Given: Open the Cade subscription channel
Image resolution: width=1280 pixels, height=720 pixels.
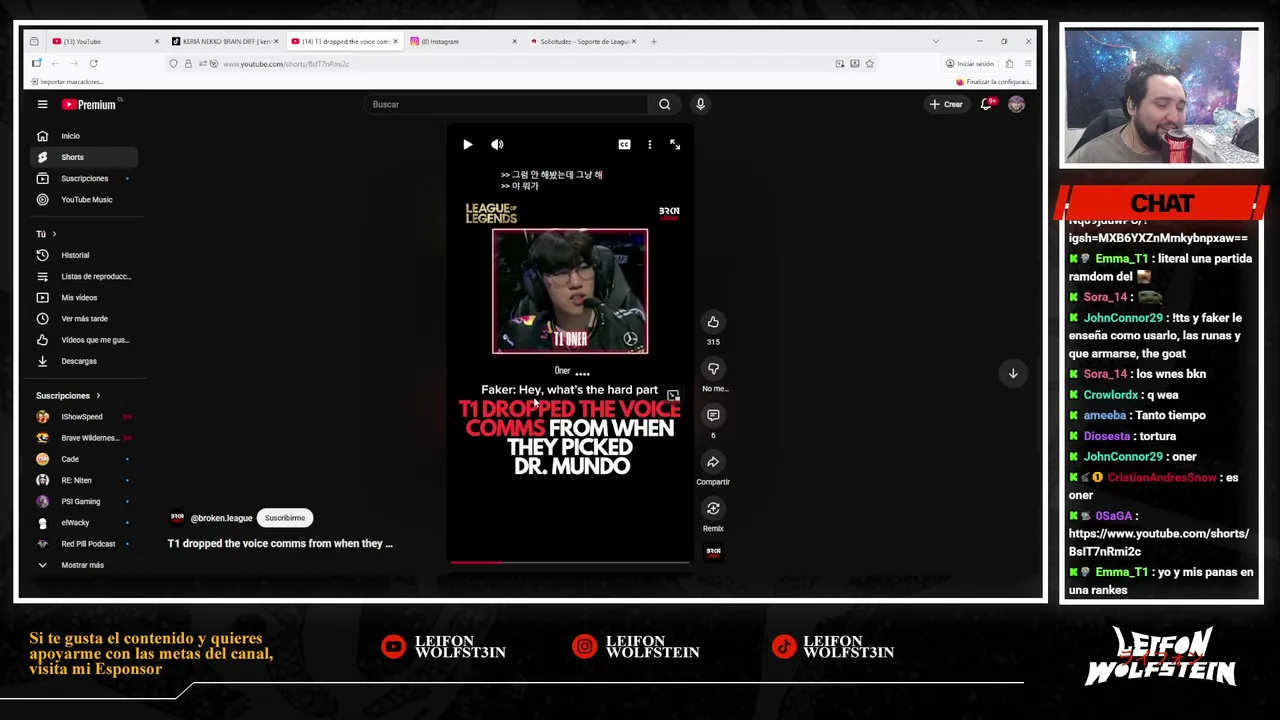Looking at the screenshot, I should (x=84, y=459).
